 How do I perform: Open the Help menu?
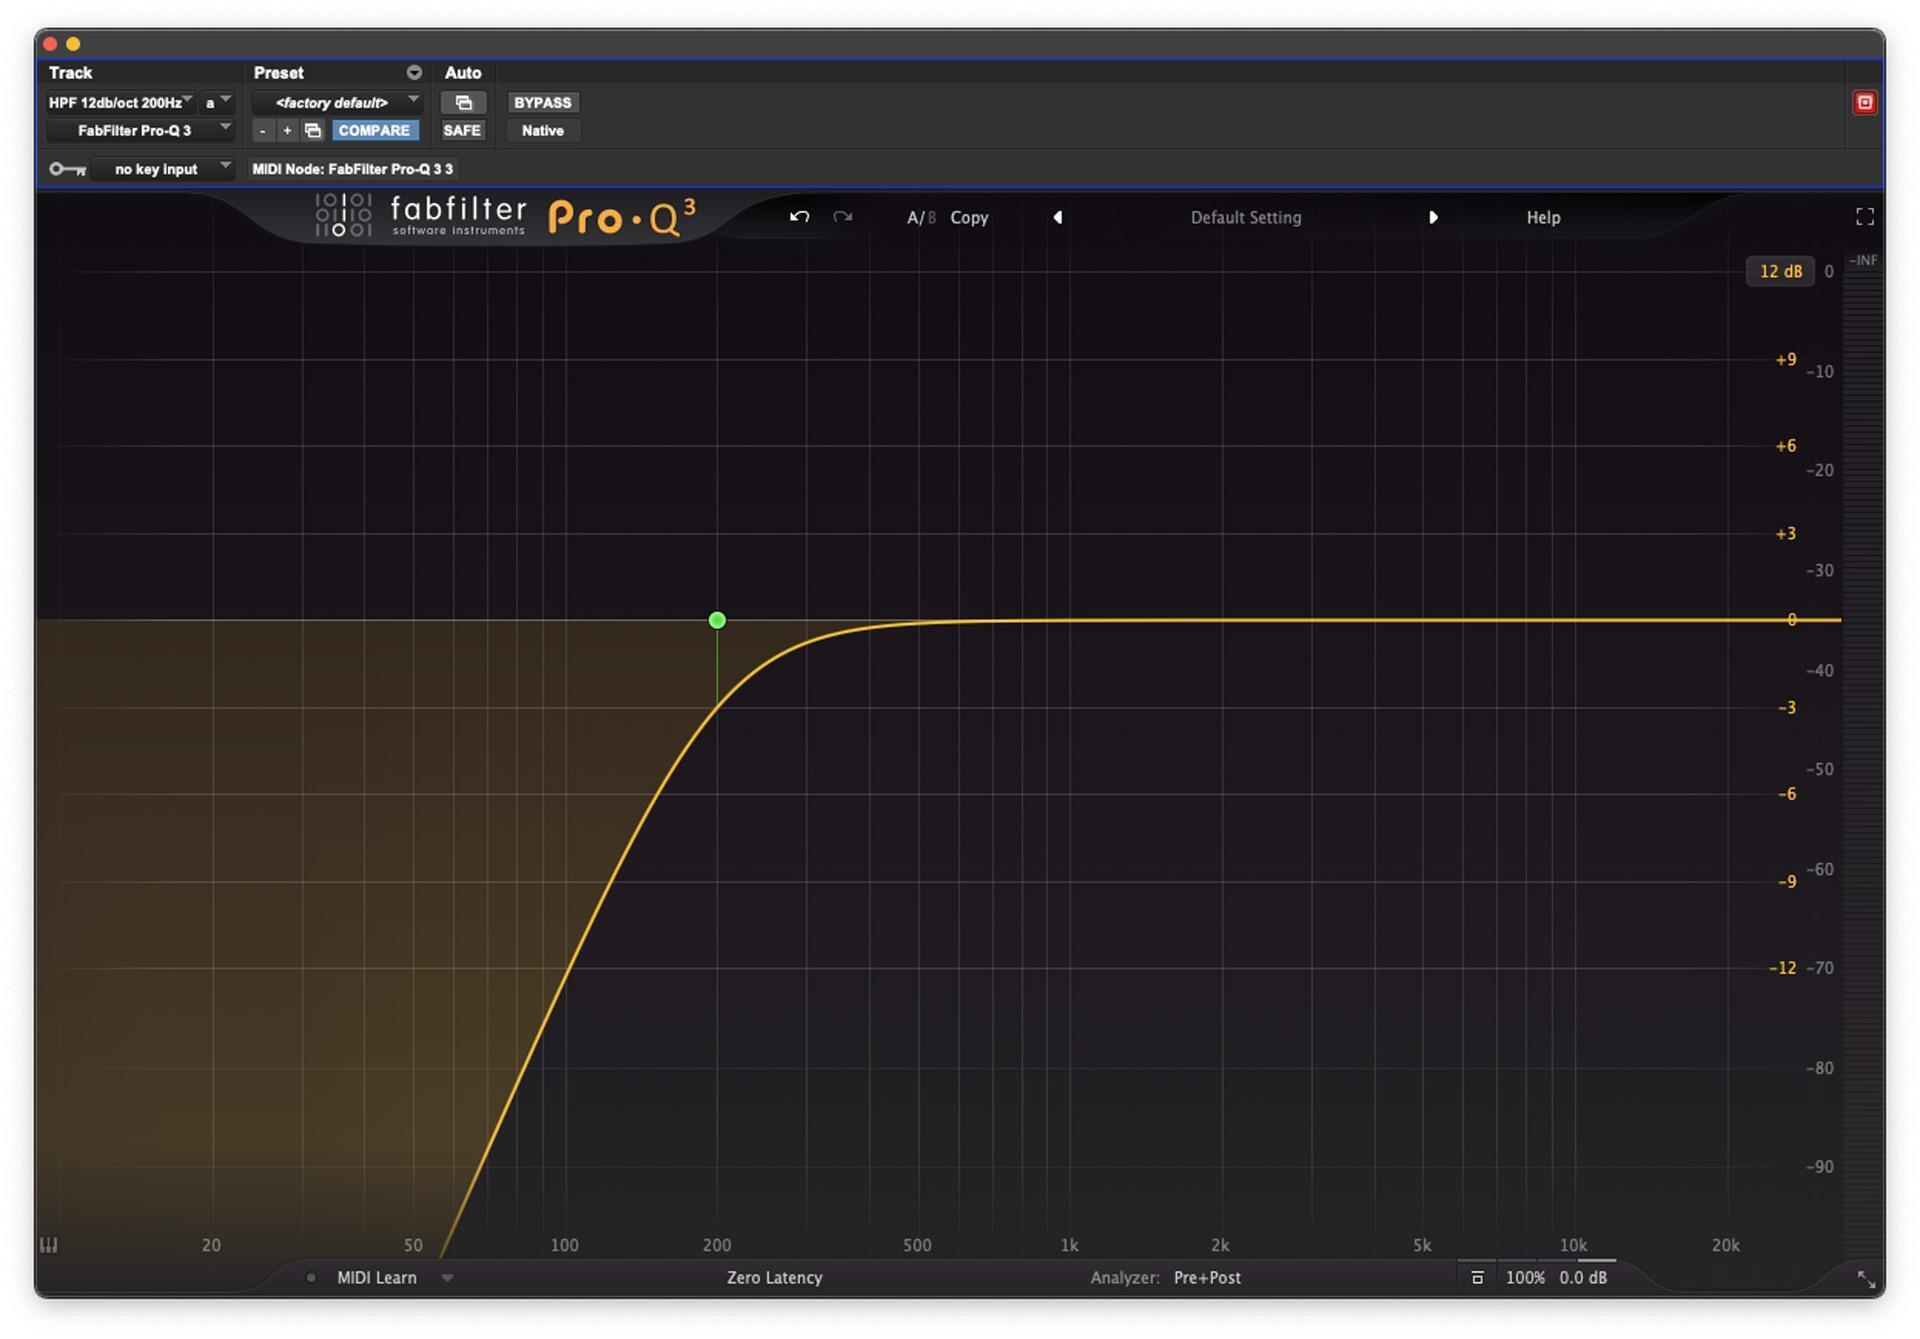point(1542,217)
